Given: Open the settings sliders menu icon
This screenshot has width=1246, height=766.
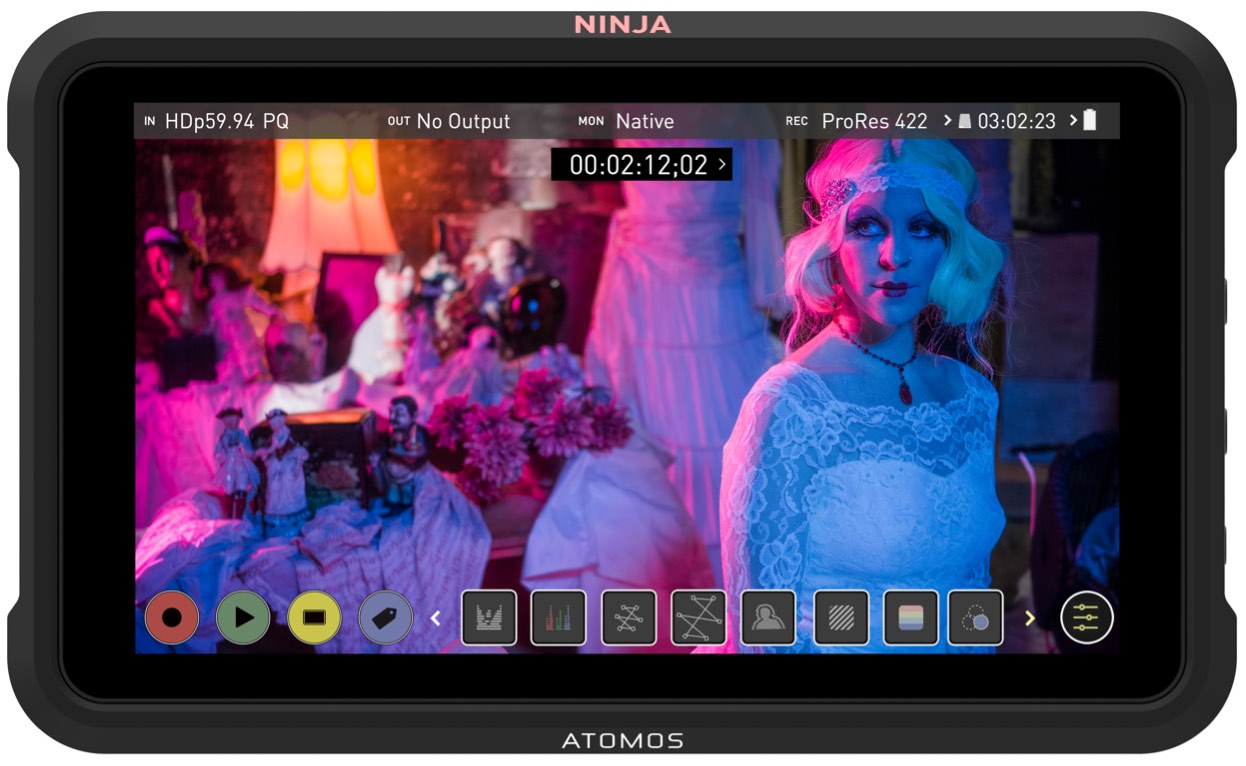Looking at the screenshot, I should point(1087,618).
